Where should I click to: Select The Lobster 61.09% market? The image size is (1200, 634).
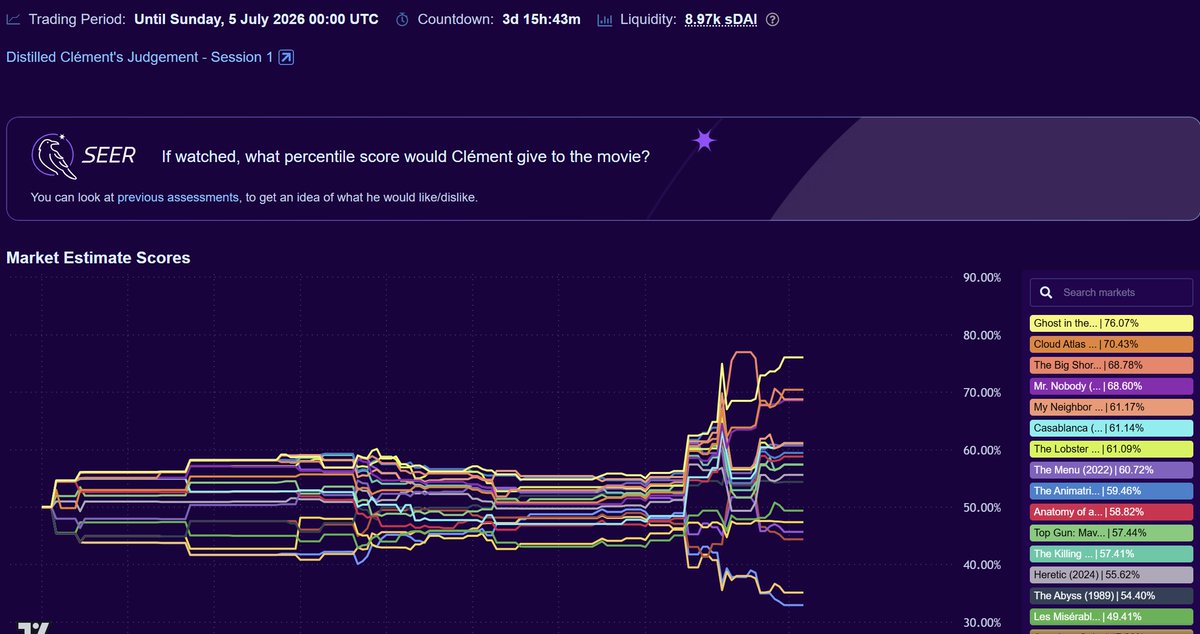coord(1111,449)
